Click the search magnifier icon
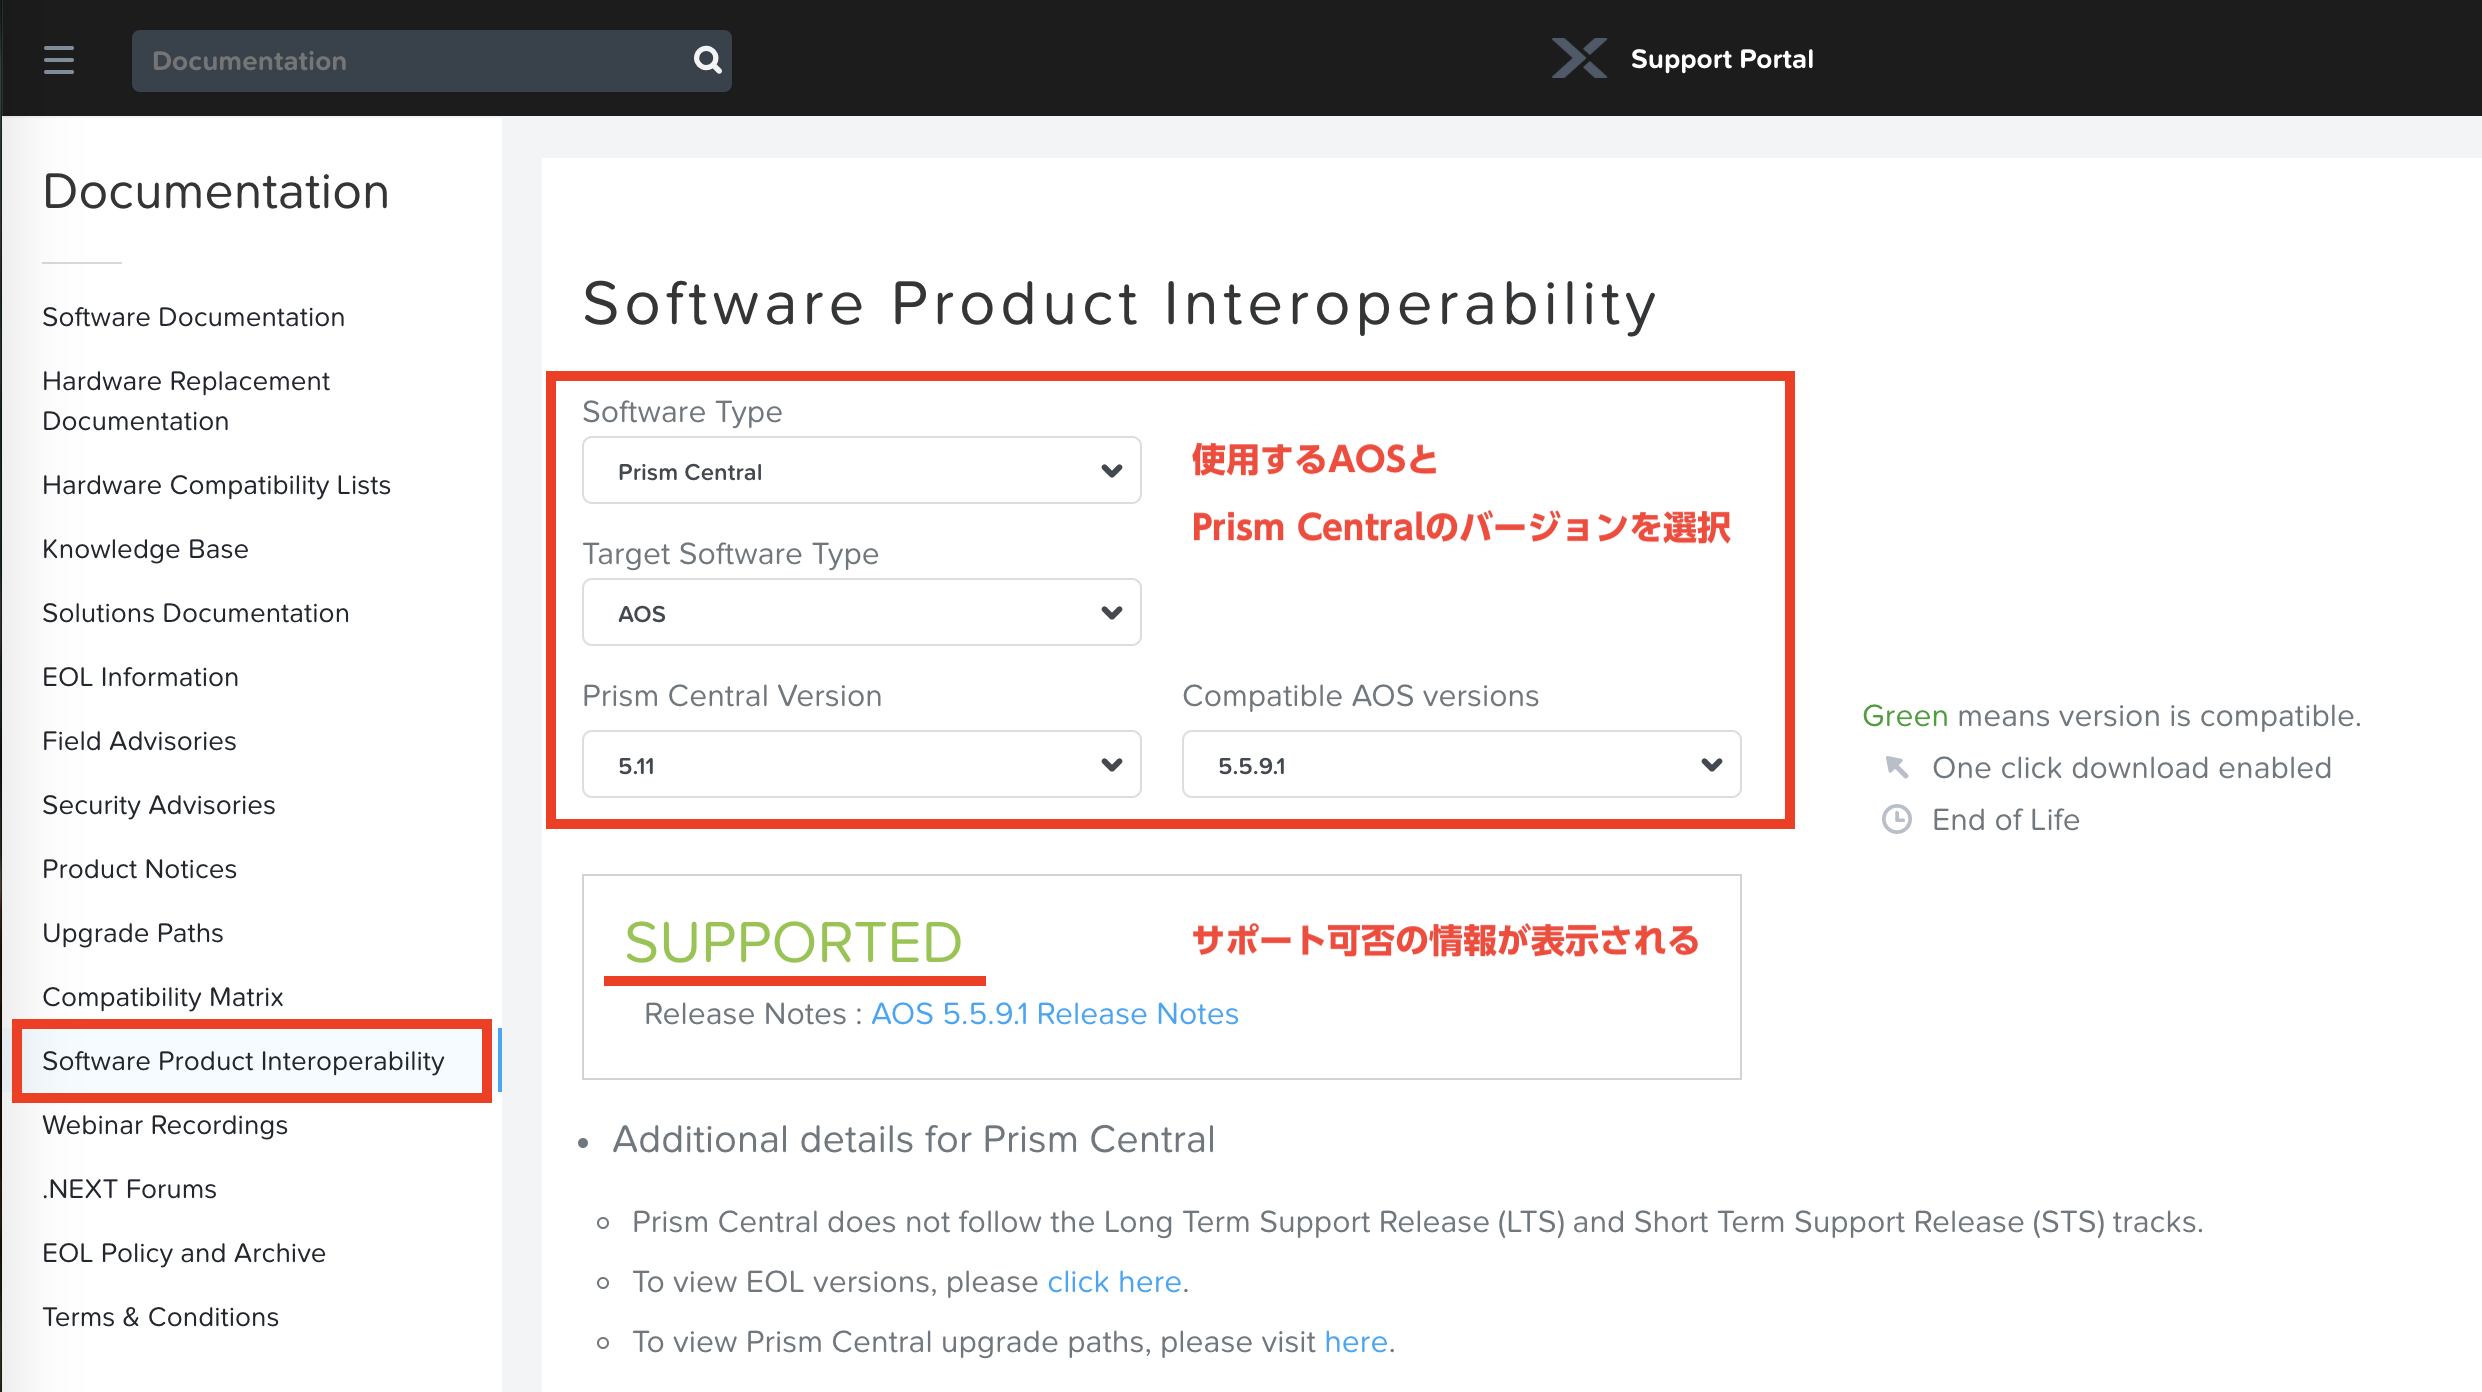The width and height of the screenshot is (2482, 1392). pos(707,60)
